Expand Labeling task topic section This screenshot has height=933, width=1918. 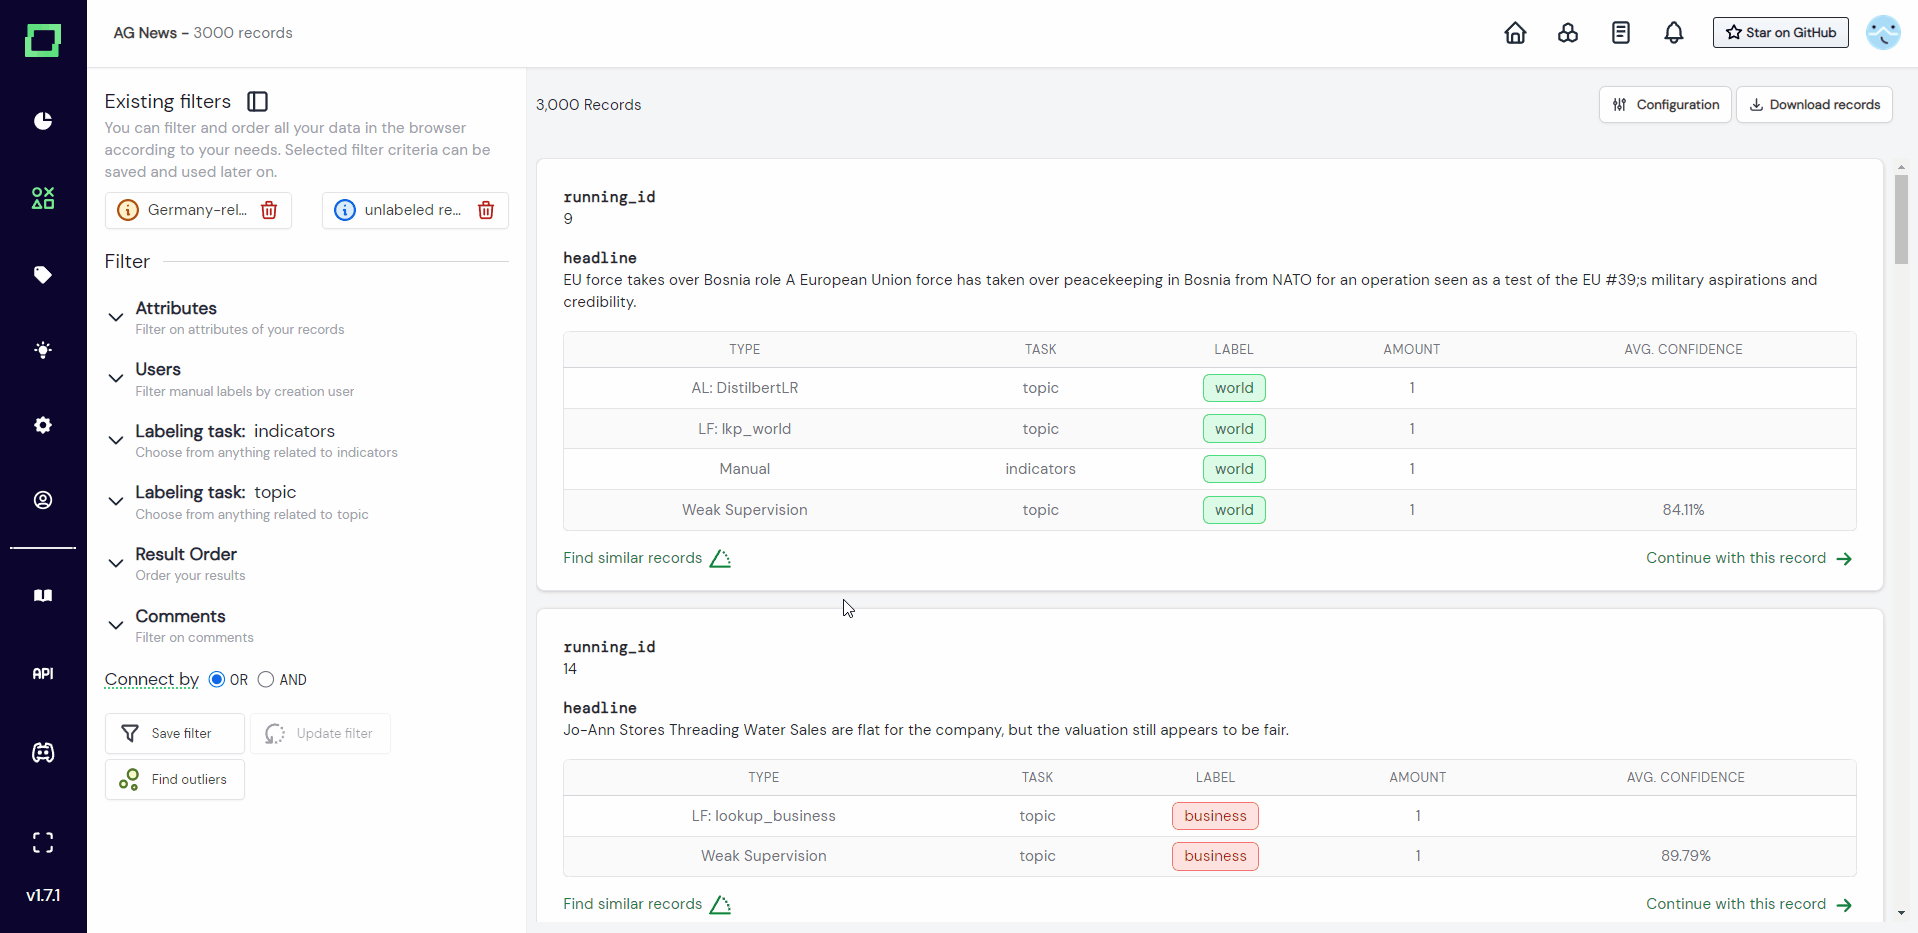116,501
